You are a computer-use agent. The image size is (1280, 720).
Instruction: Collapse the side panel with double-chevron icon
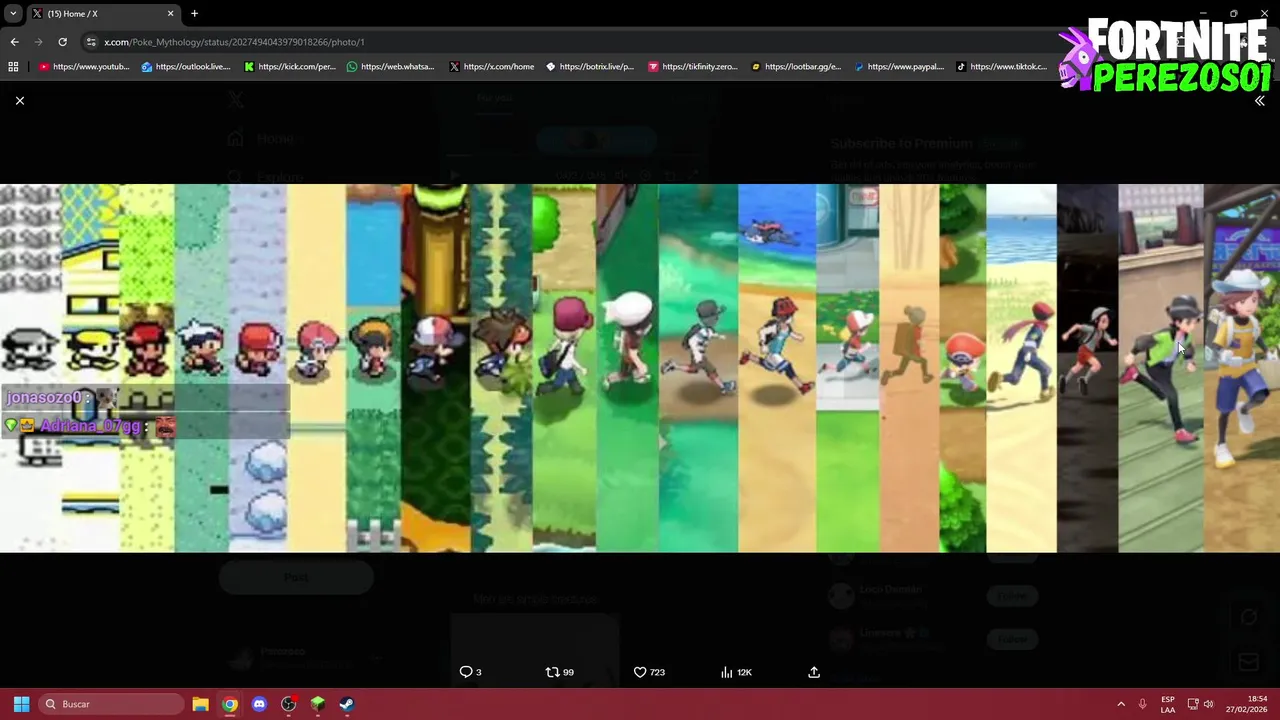coord(1260,101)
